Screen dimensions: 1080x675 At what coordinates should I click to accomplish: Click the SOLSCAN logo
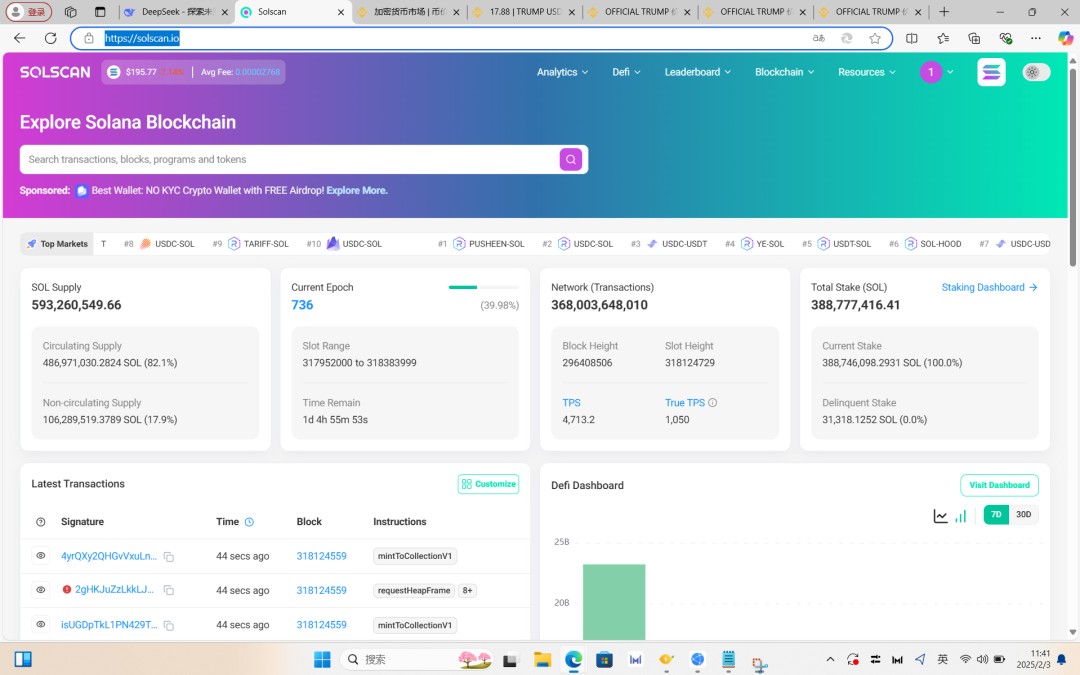pos(55,72)
